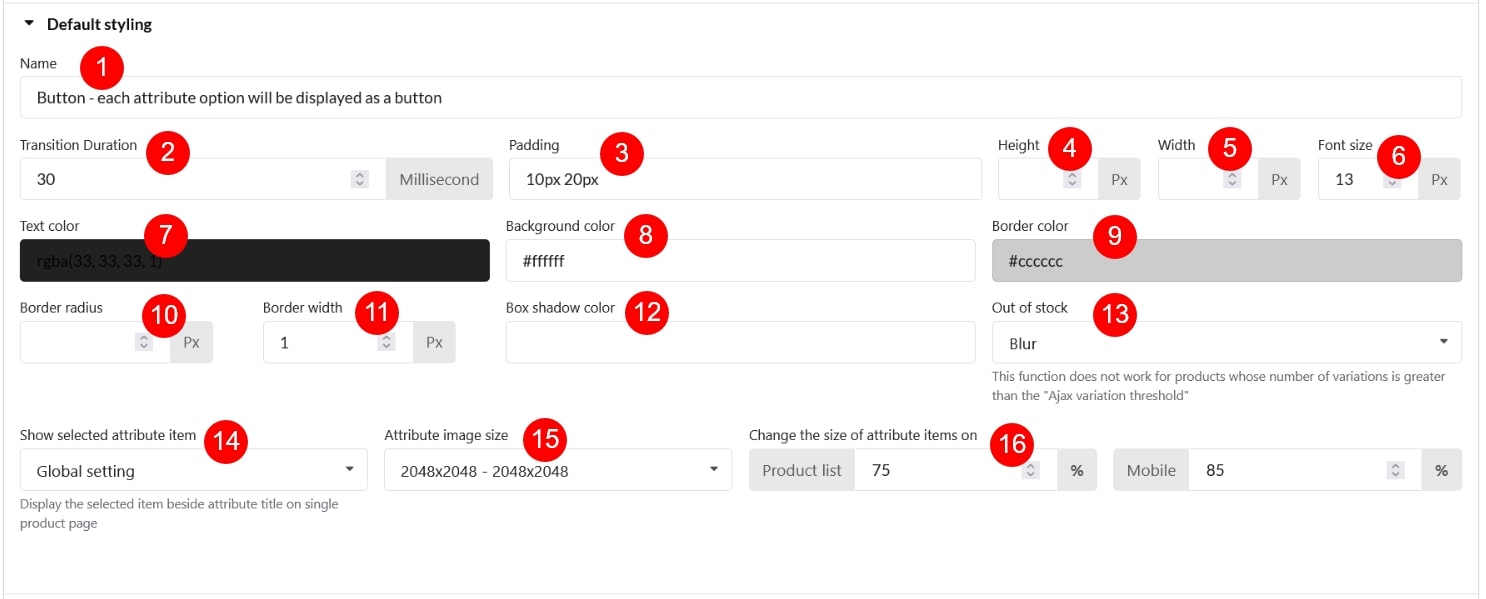Open the Out of stock dropdown
Screen dimensions: 1486x599
(1226, 343)
